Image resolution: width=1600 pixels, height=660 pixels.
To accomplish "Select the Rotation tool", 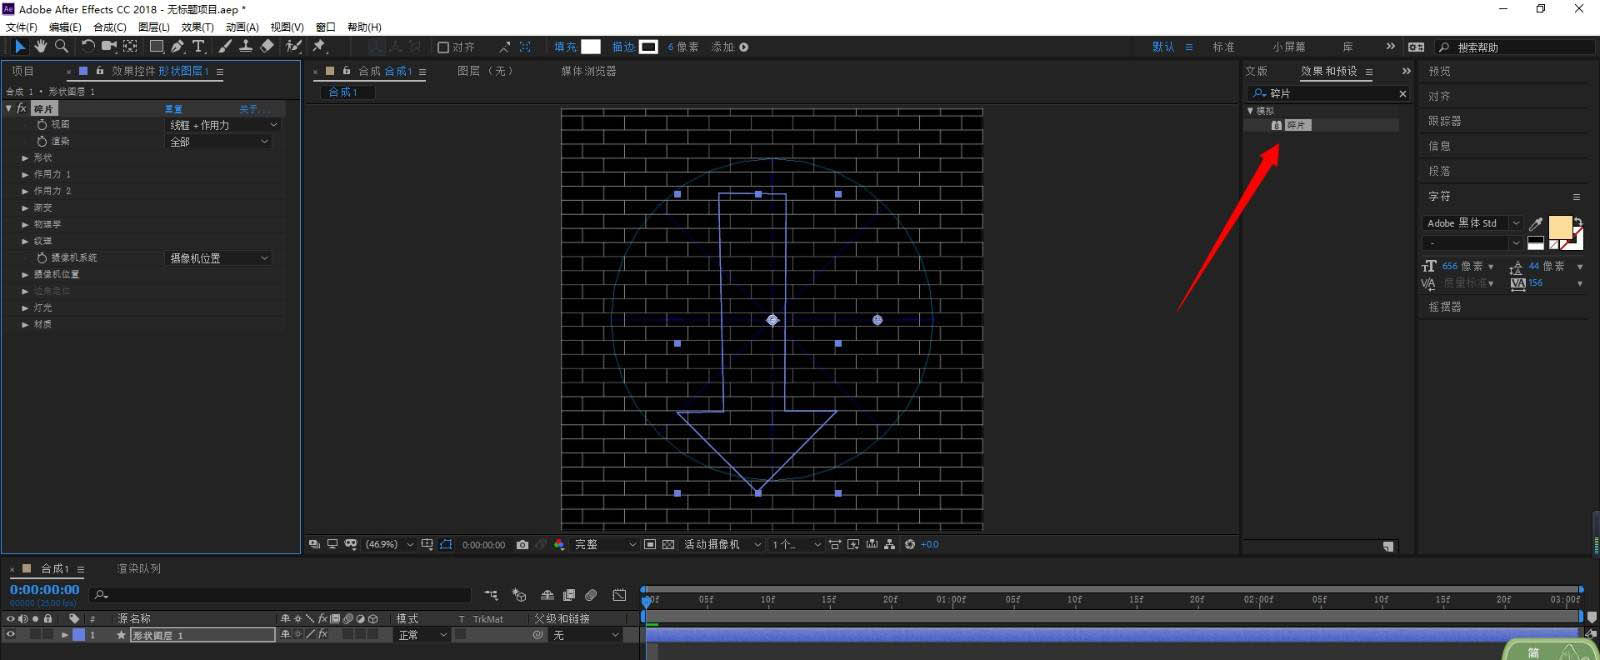I will [x=88, y=46].
